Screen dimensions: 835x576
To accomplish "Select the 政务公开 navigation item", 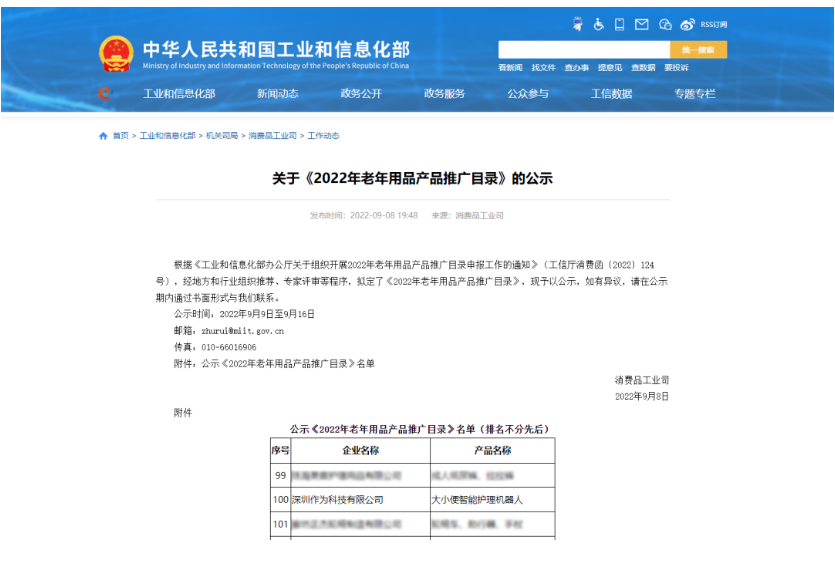I will [x=361, y=94].
